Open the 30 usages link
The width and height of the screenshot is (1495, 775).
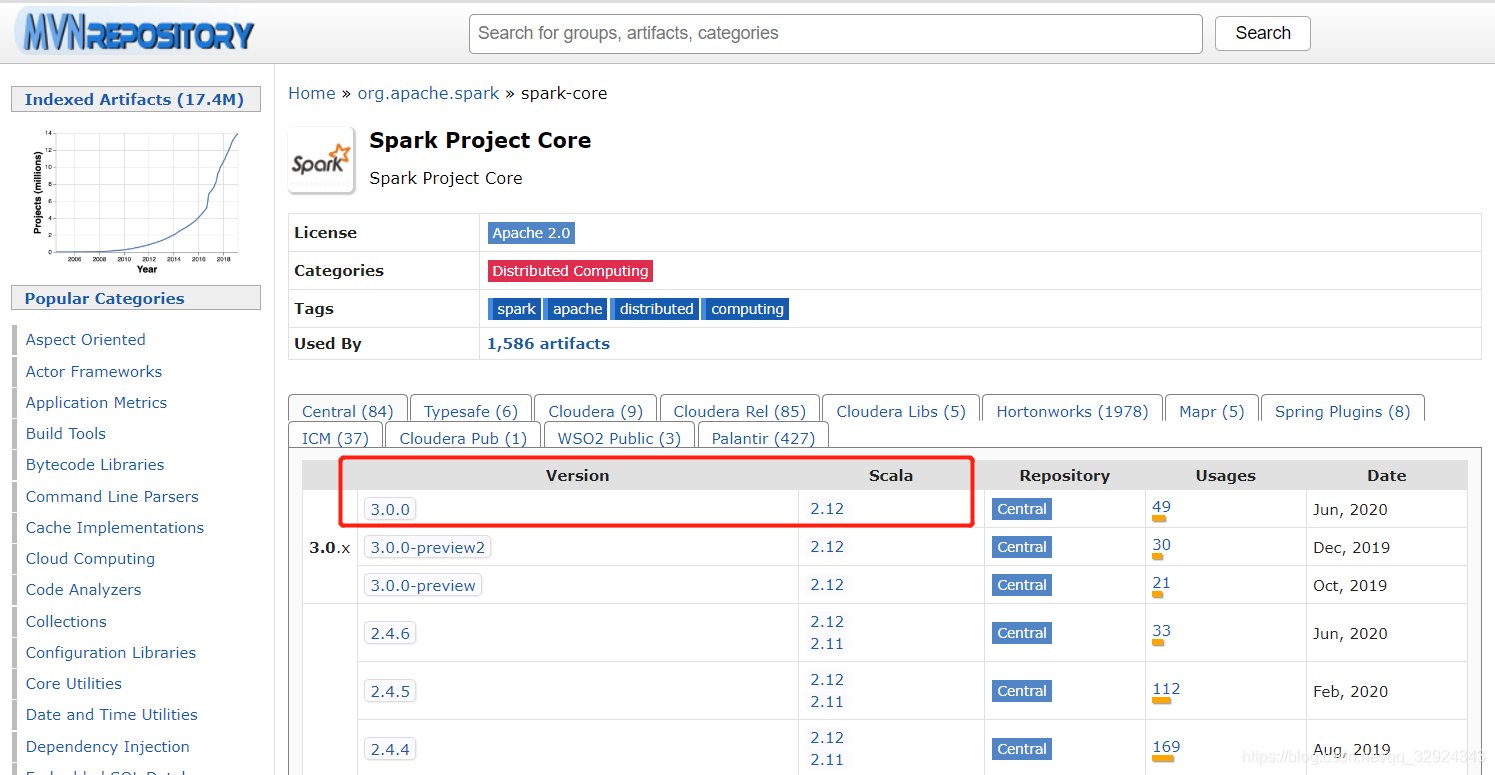tap(1161, 545)
